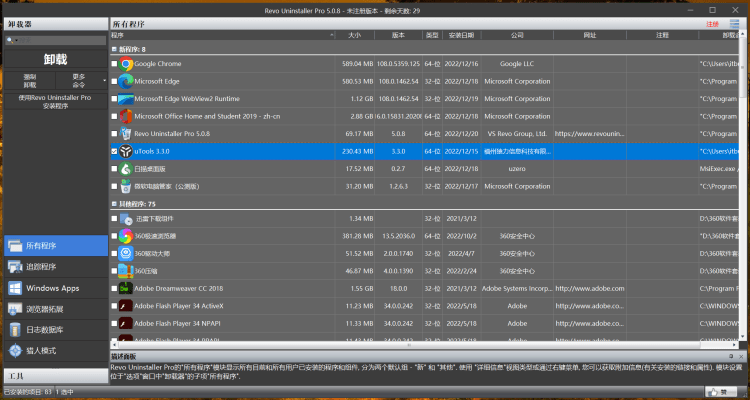Click the 猎人模式 crosshair icon

point(15,351)
